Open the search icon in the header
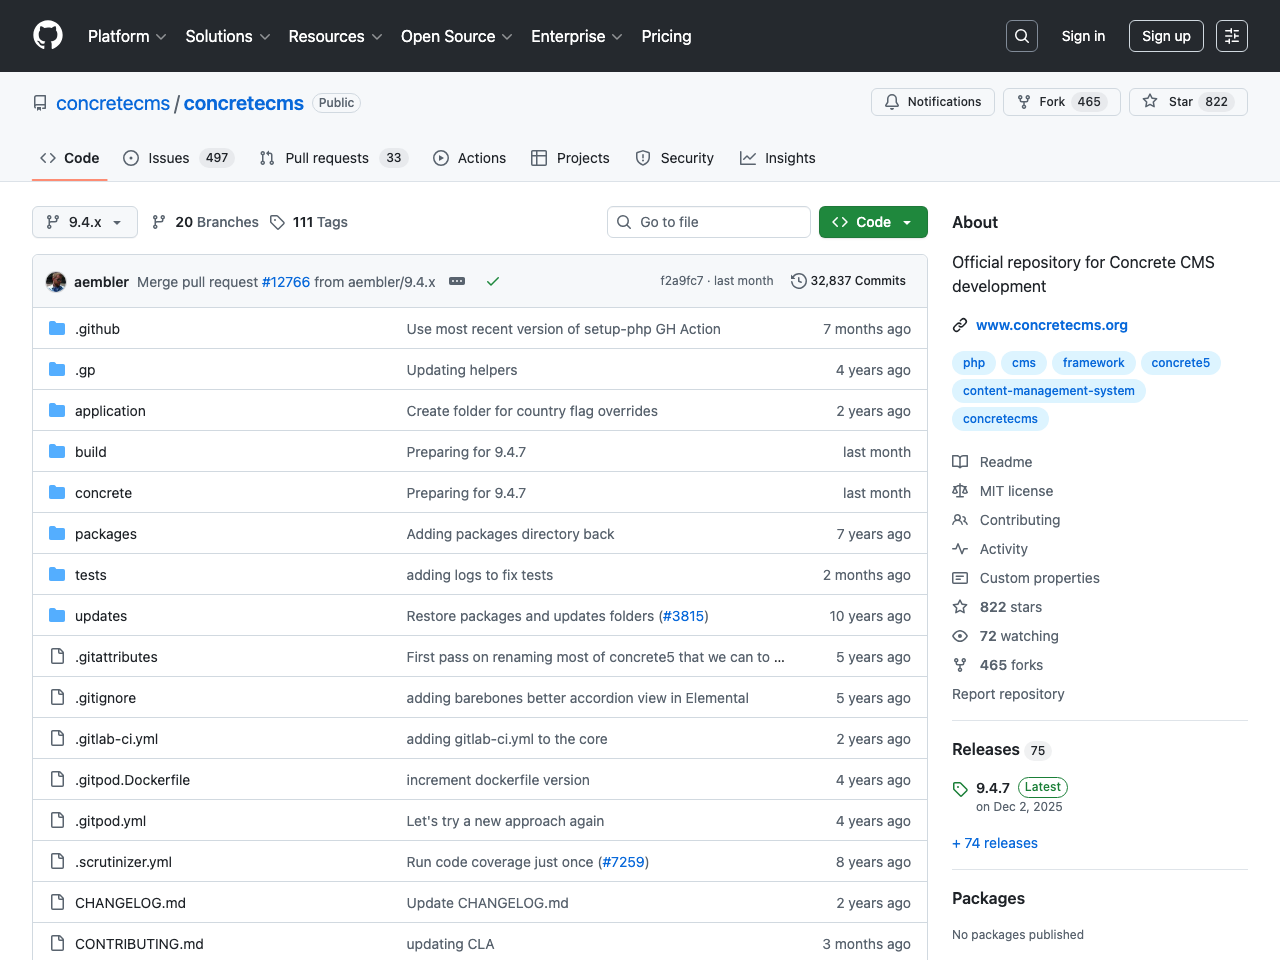Screen dimensions: 1280x960 [x=1021, y=35]
